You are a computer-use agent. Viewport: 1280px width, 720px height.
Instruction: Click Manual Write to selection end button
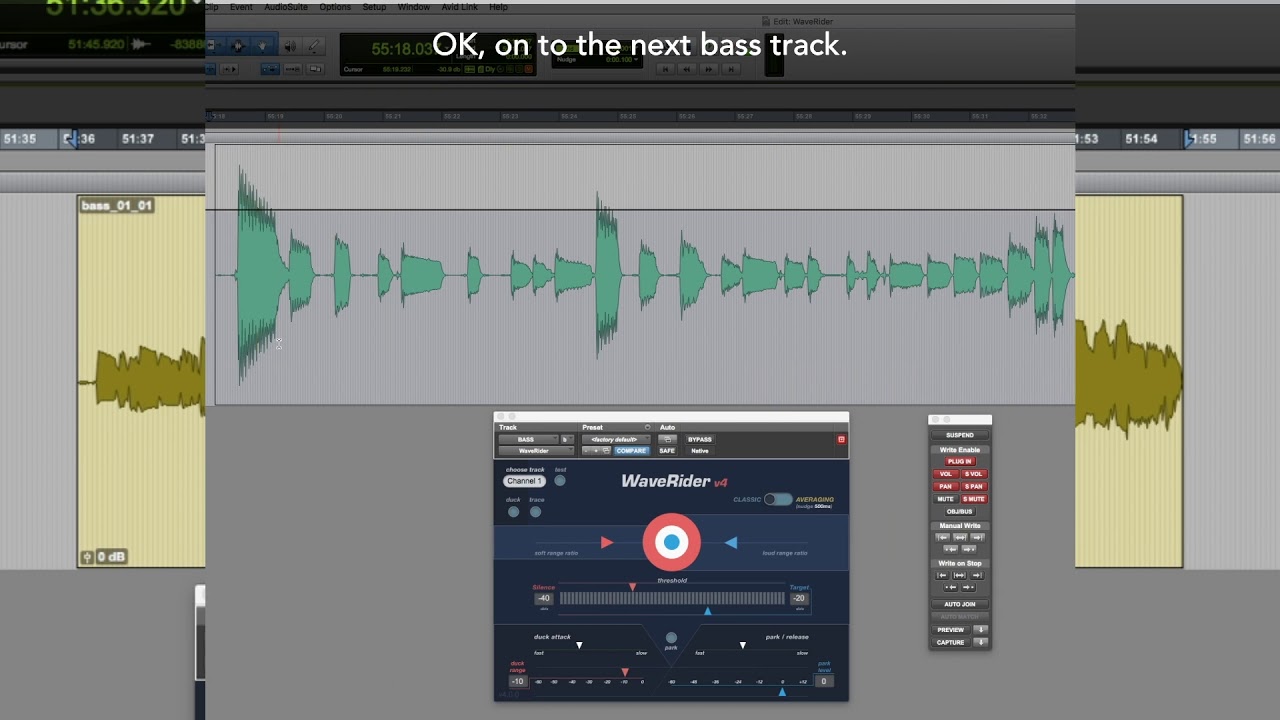pyautogui.click(x=978, y=538)
